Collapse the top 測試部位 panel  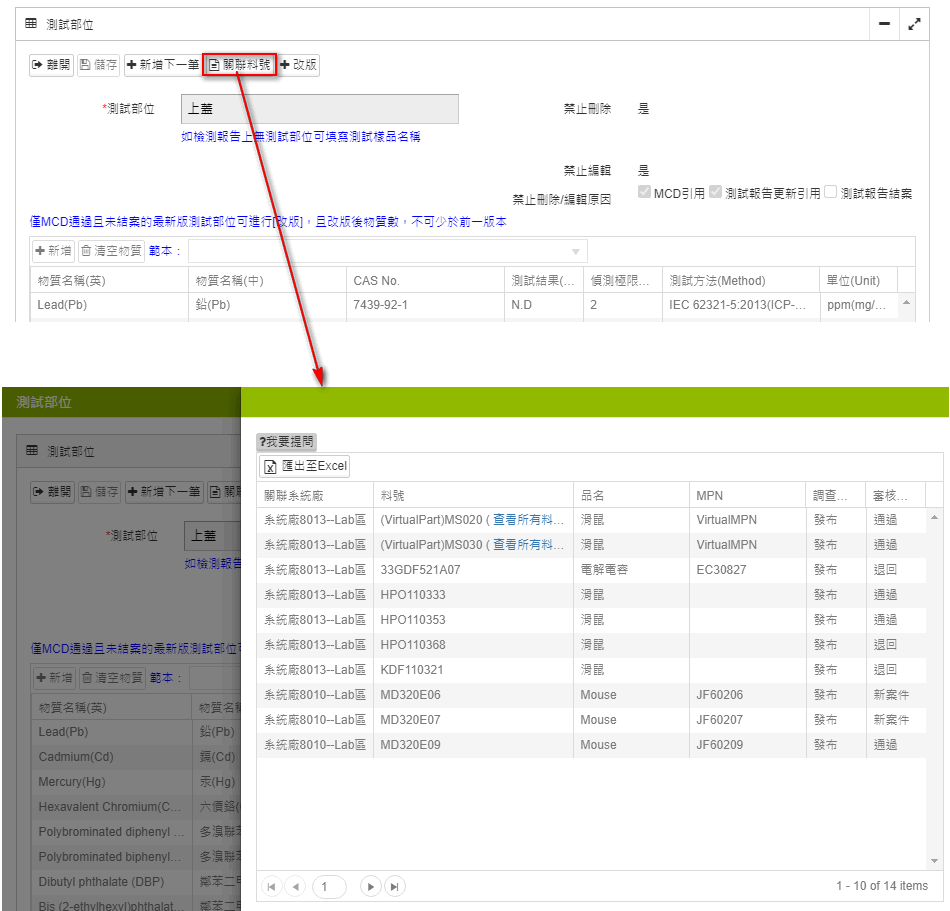pos(884,24)
